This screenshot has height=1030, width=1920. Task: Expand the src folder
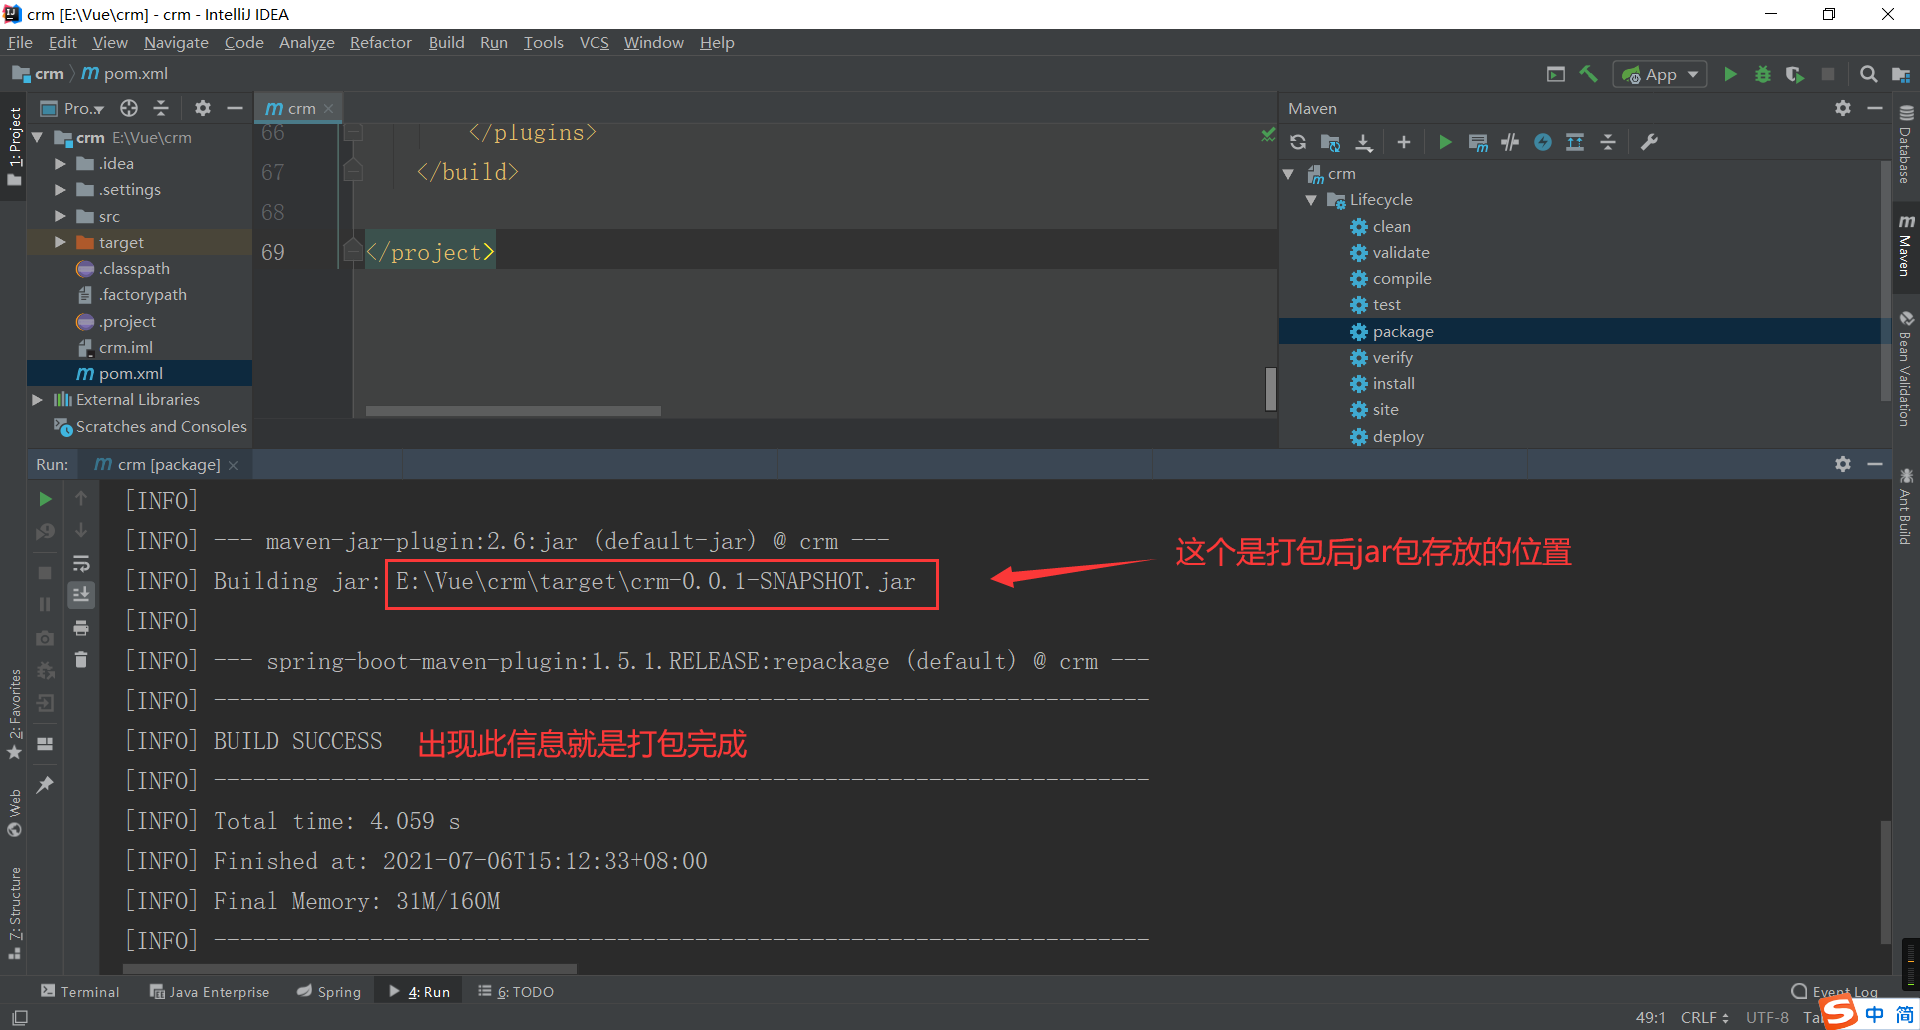(60, 216)
